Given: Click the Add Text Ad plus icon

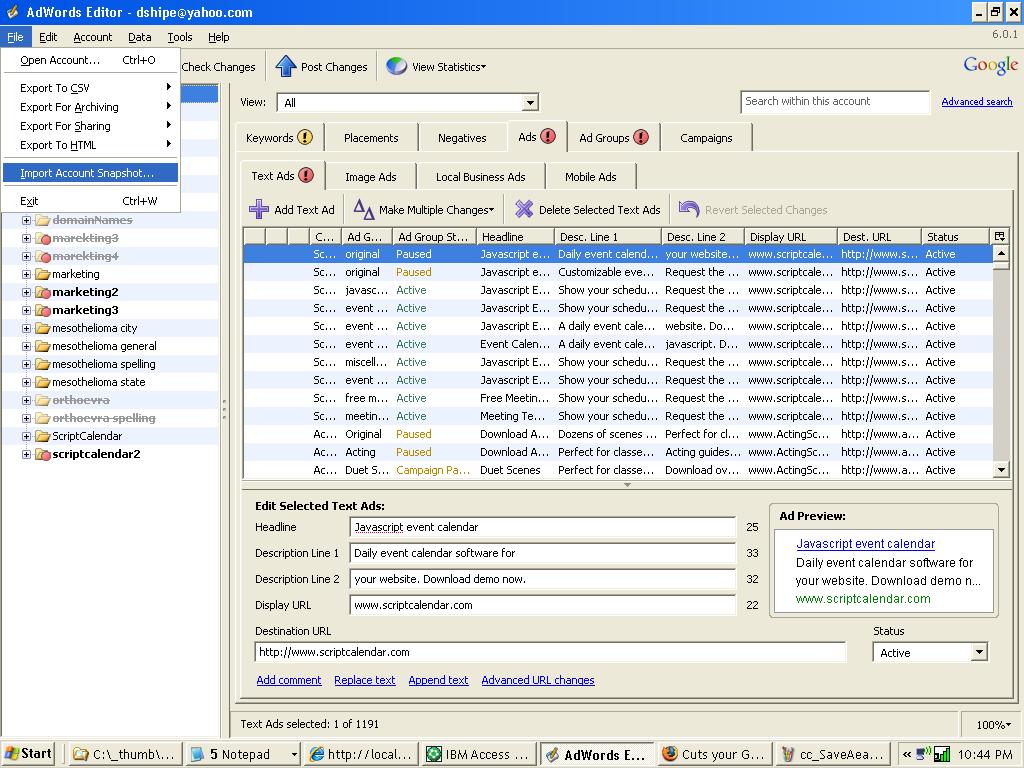Looking at the screenshot, I should (x=259, y=209).
